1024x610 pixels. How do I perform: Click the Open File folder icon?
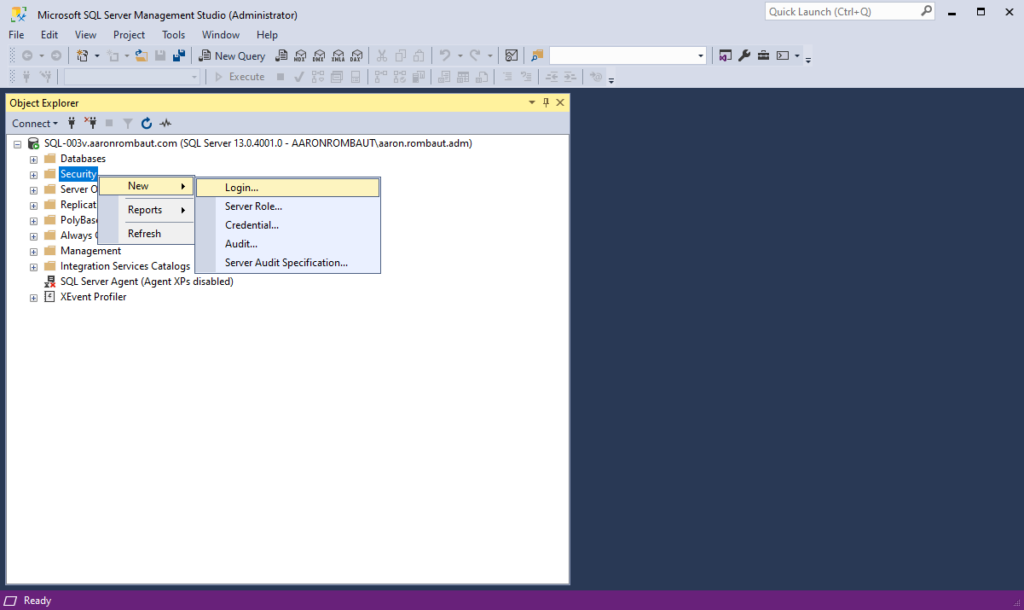[x=142, y=56]
